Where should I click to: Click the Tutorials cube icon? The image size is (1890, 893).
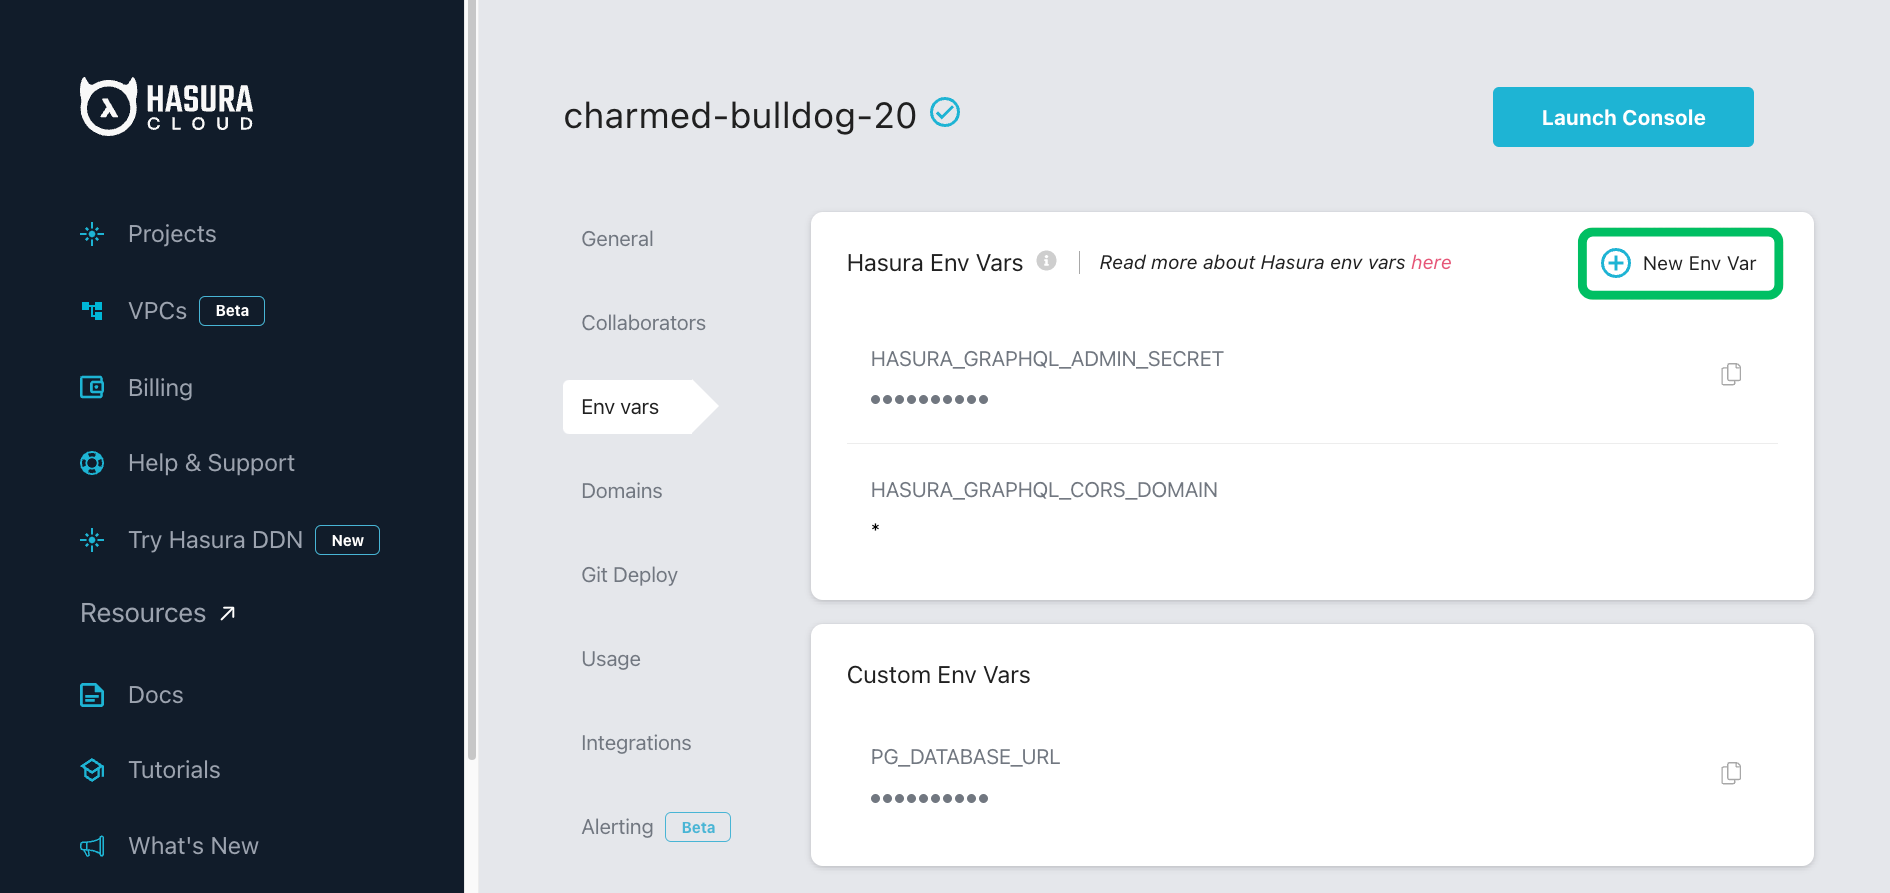91,769
